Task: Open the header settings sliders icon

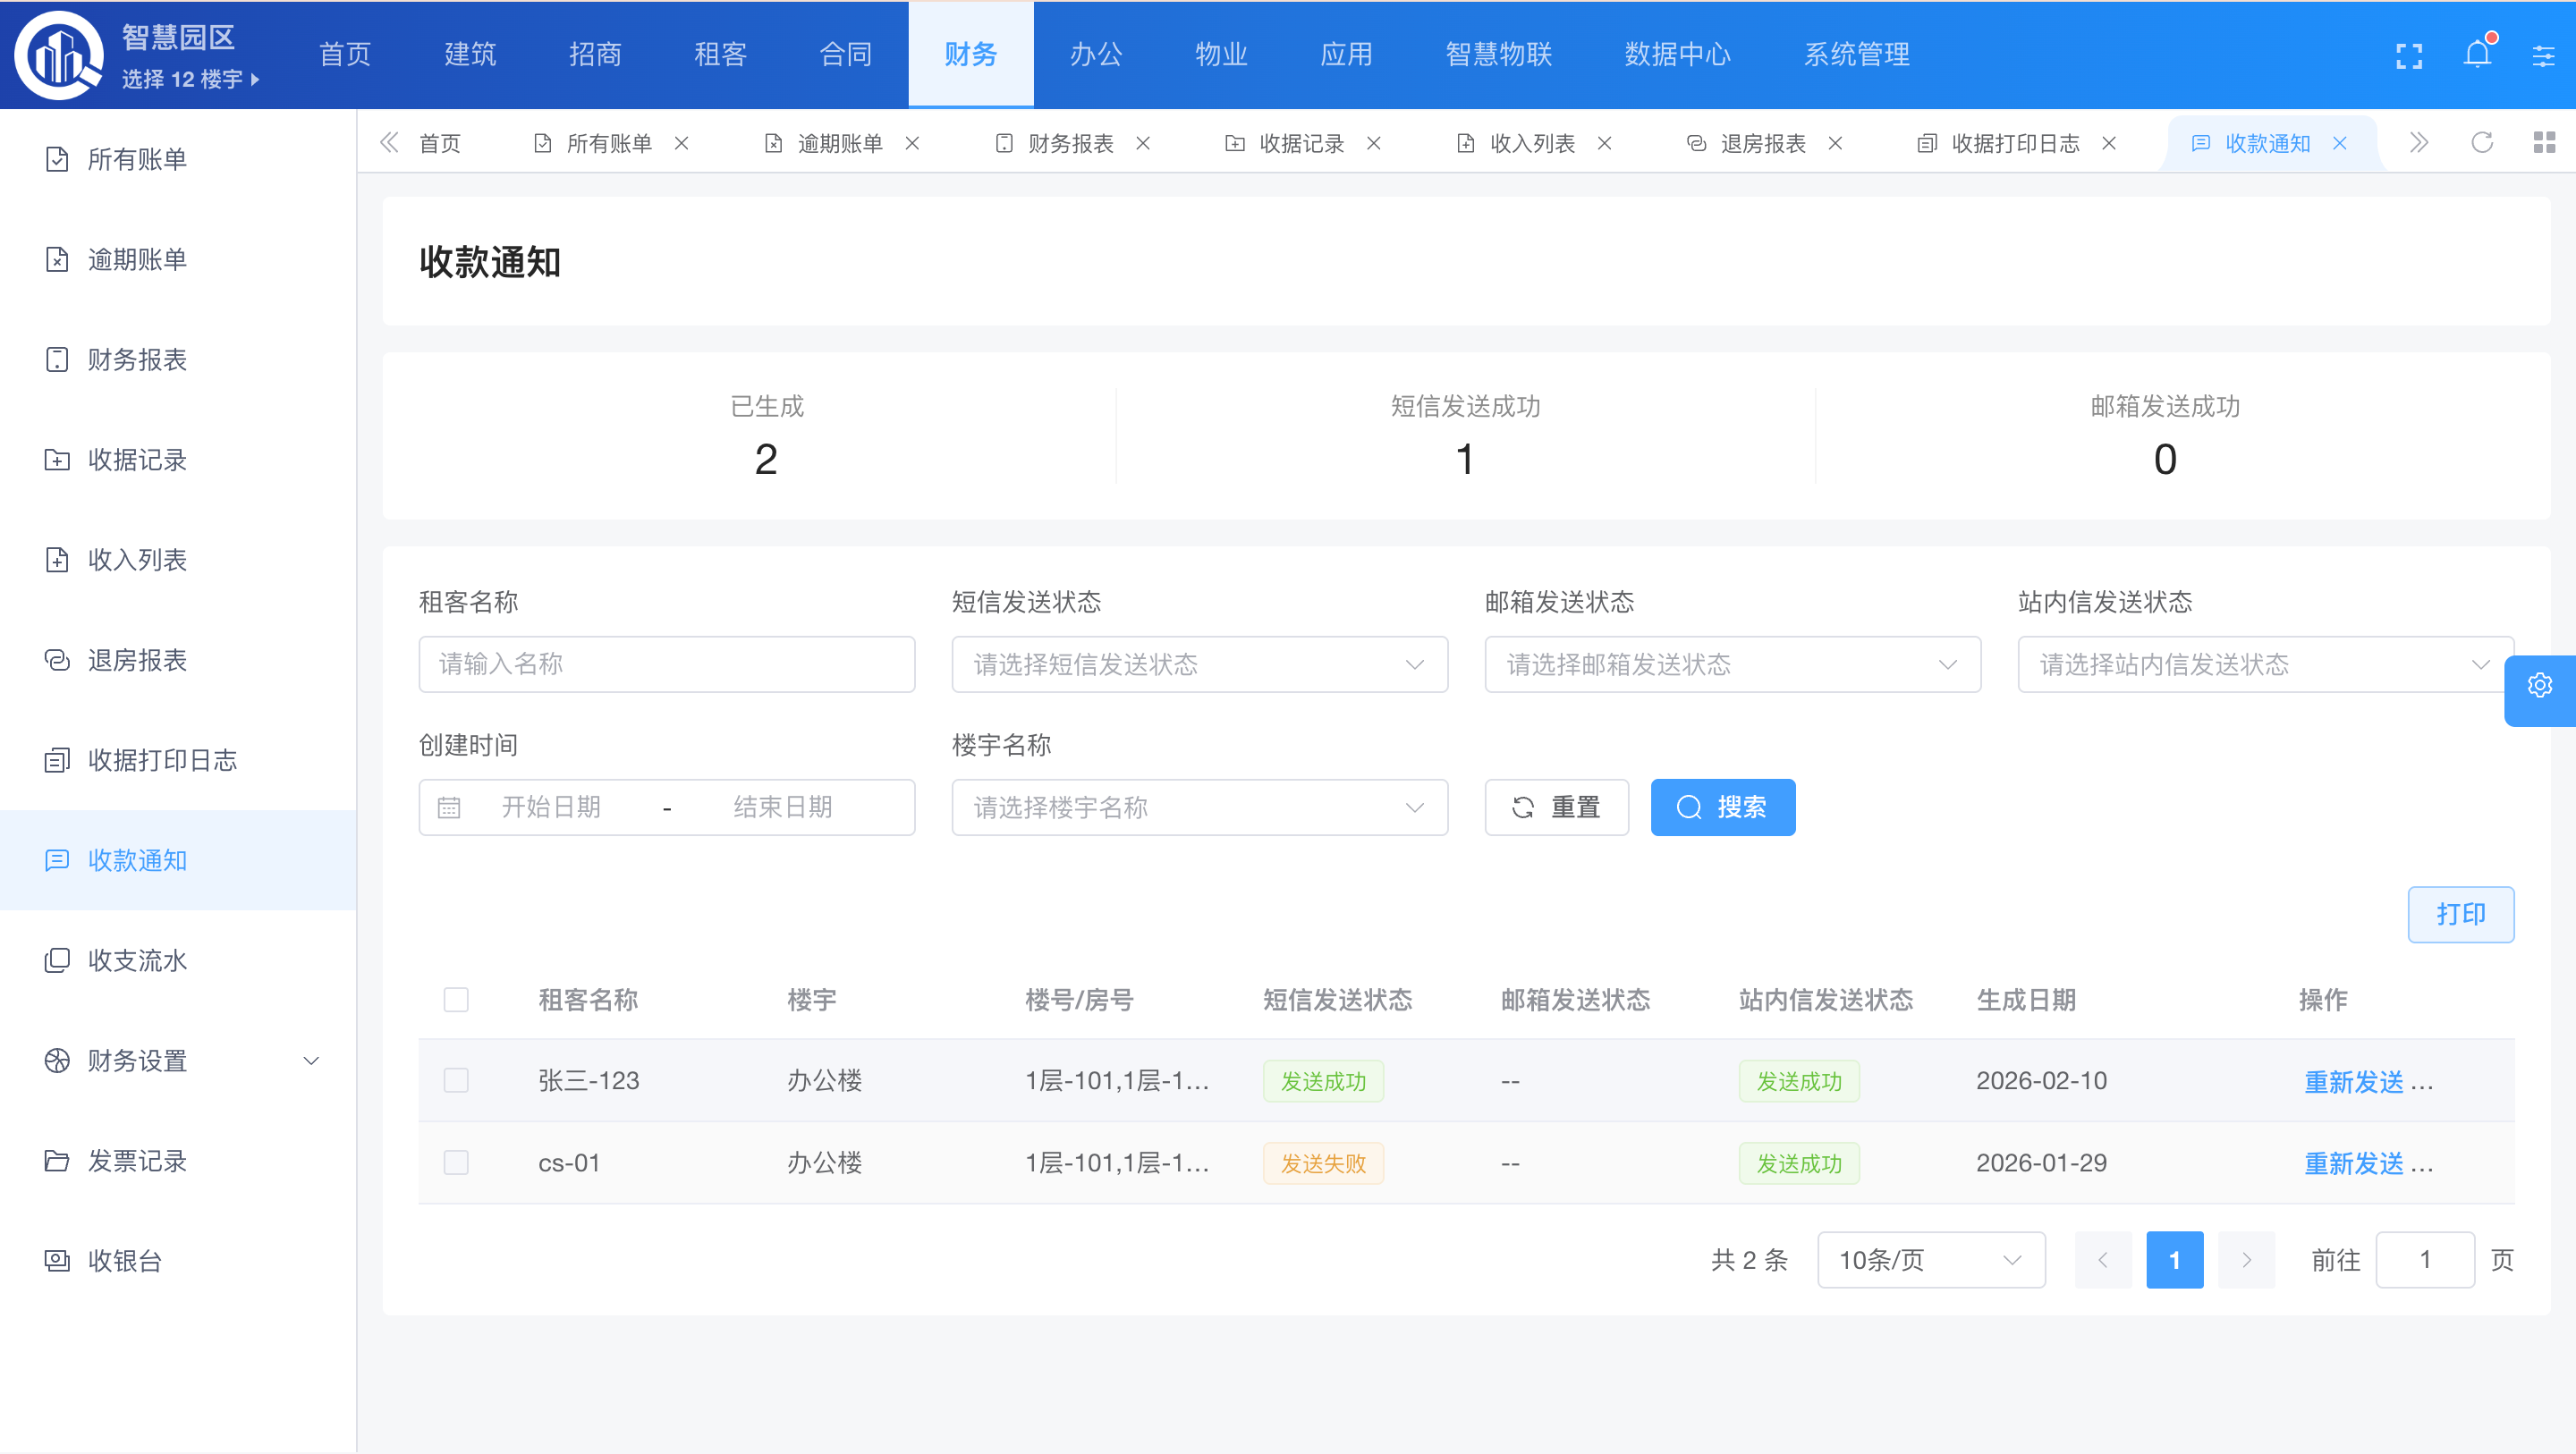Action: click(2543, 56)
